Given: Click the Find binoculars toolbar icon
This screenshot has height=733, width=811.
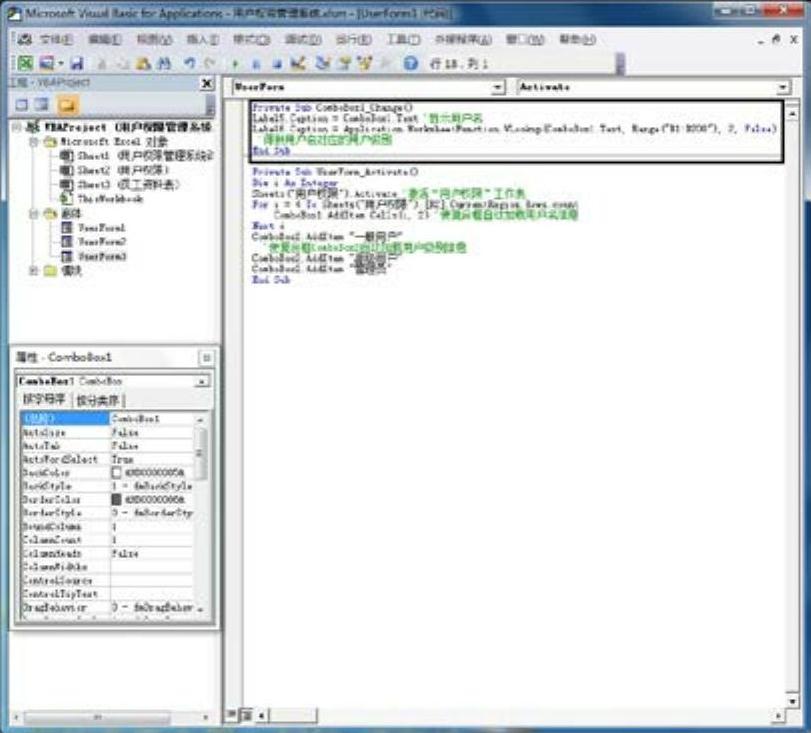Looking at the screenshot, I should [x=164, y=64].
